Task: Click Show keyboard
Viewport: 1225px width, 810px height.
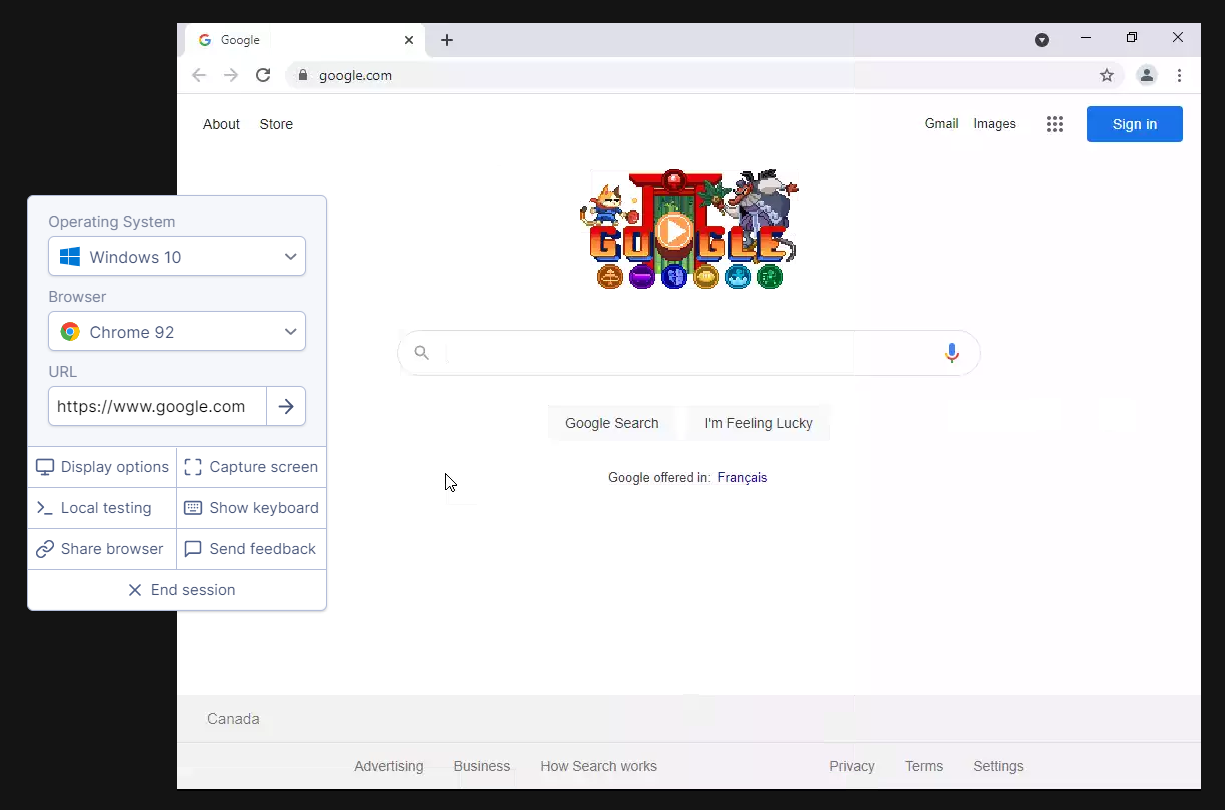Action: pyautogui.click(x=251, y=508)
